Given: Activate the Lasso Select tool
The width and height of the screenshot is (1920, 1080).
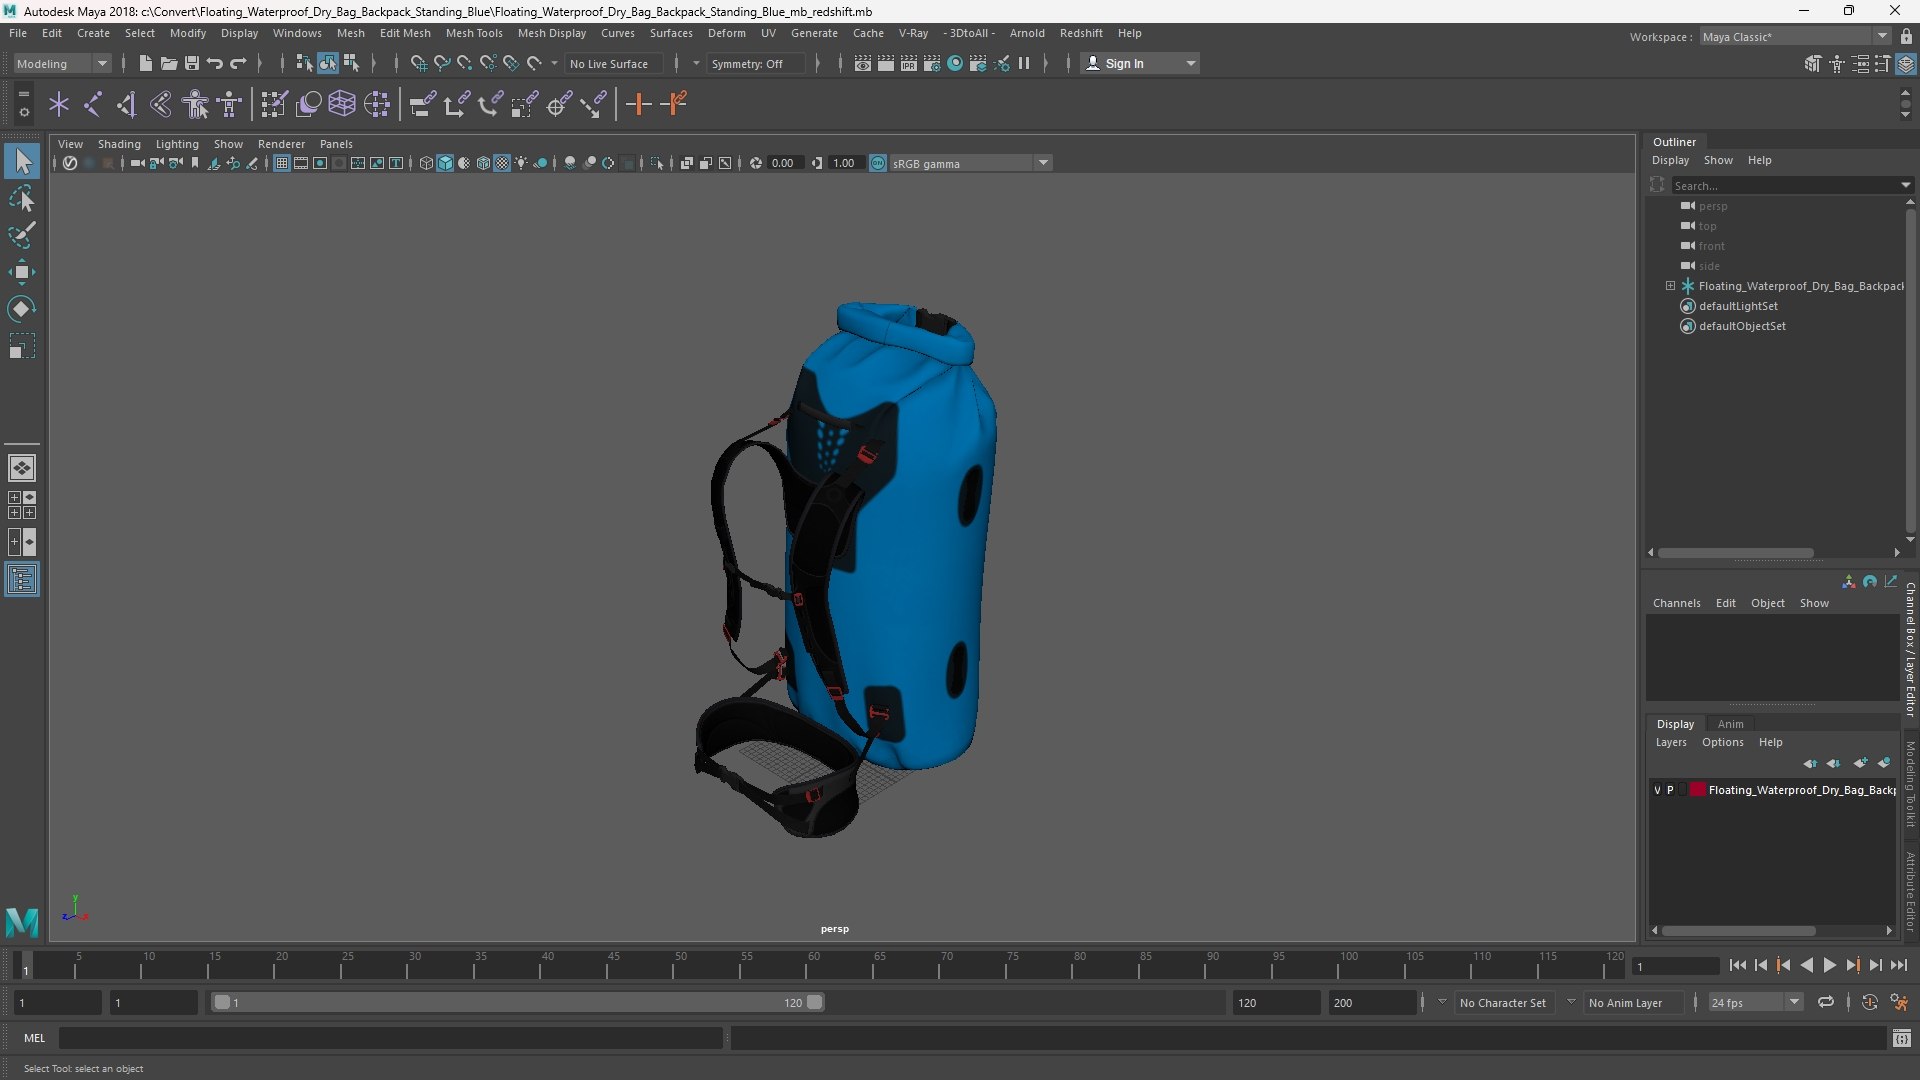Looking at the screenshot, I should [x=22, y=198].
